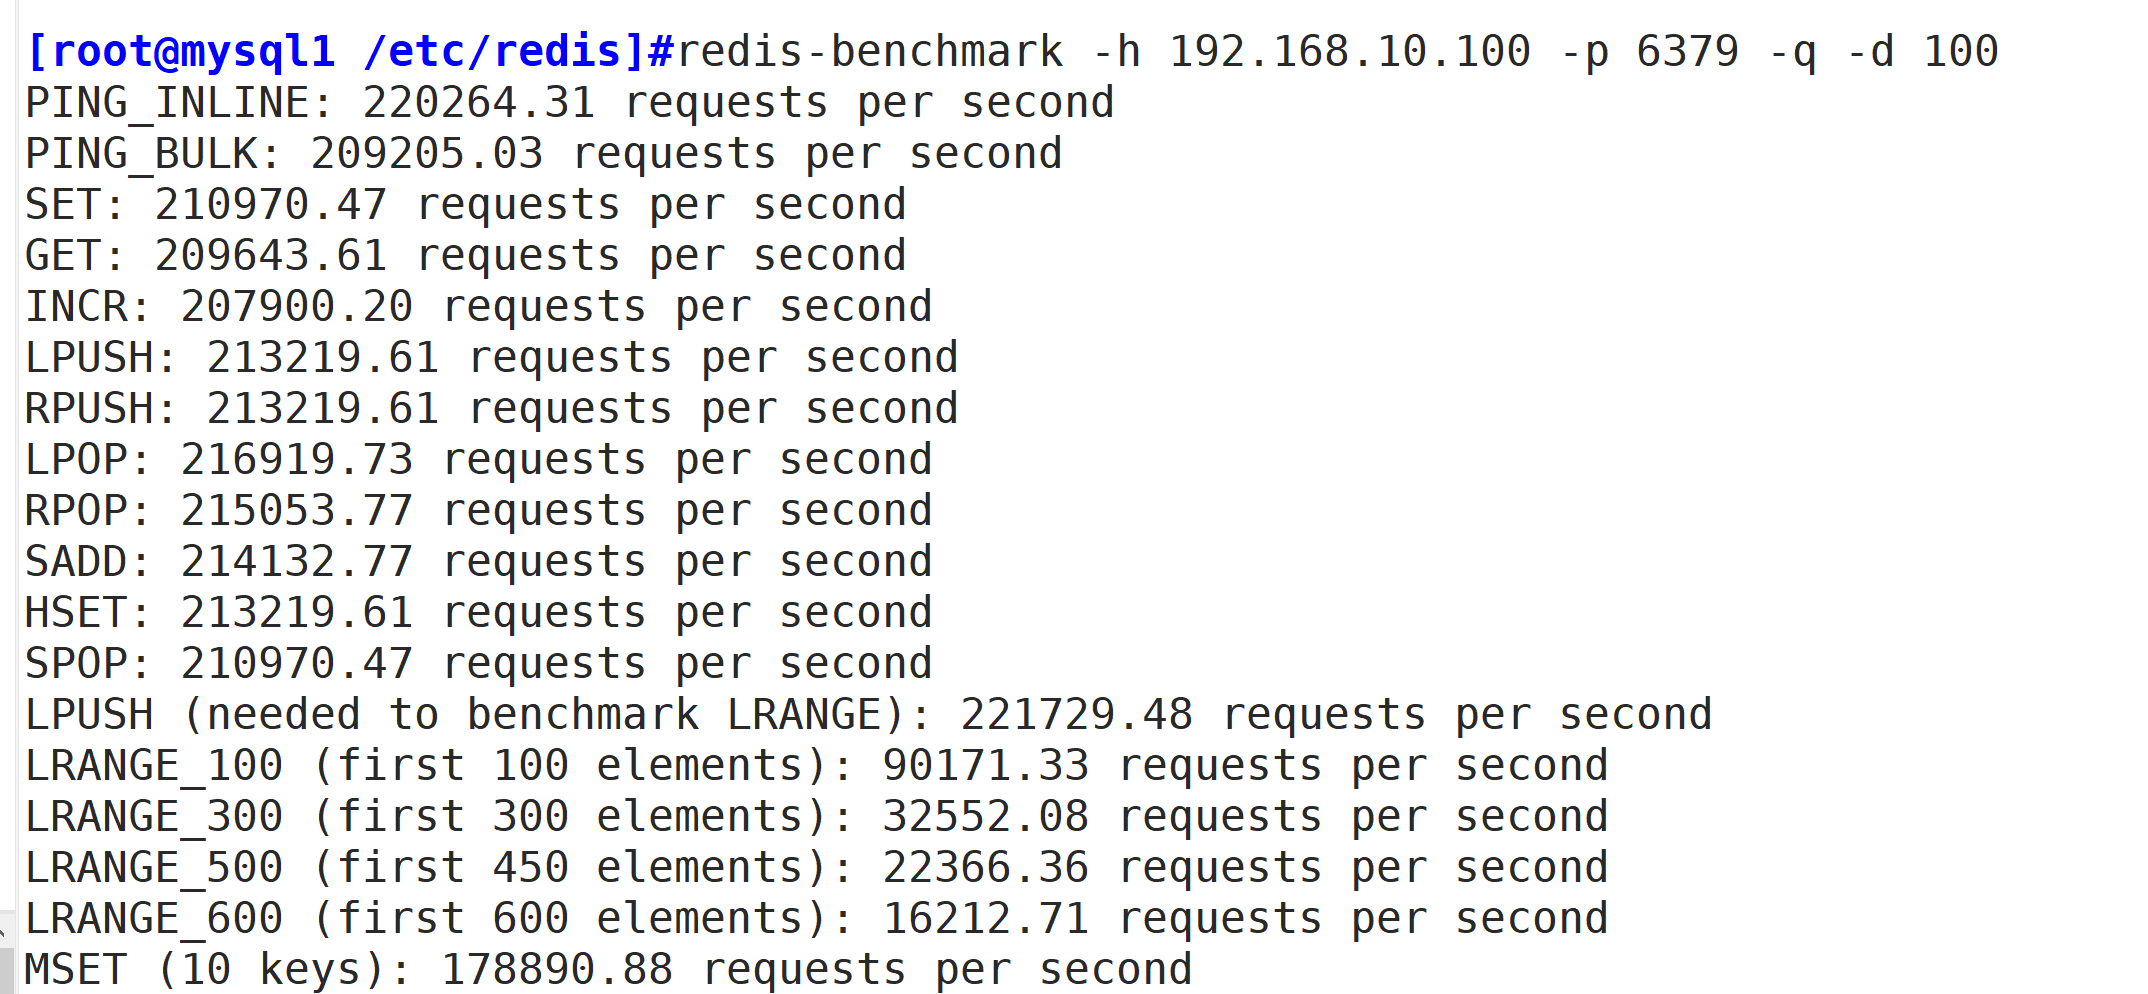Click the MSET (10 keys) result line
2148x994 pixels.
(609, 970)
